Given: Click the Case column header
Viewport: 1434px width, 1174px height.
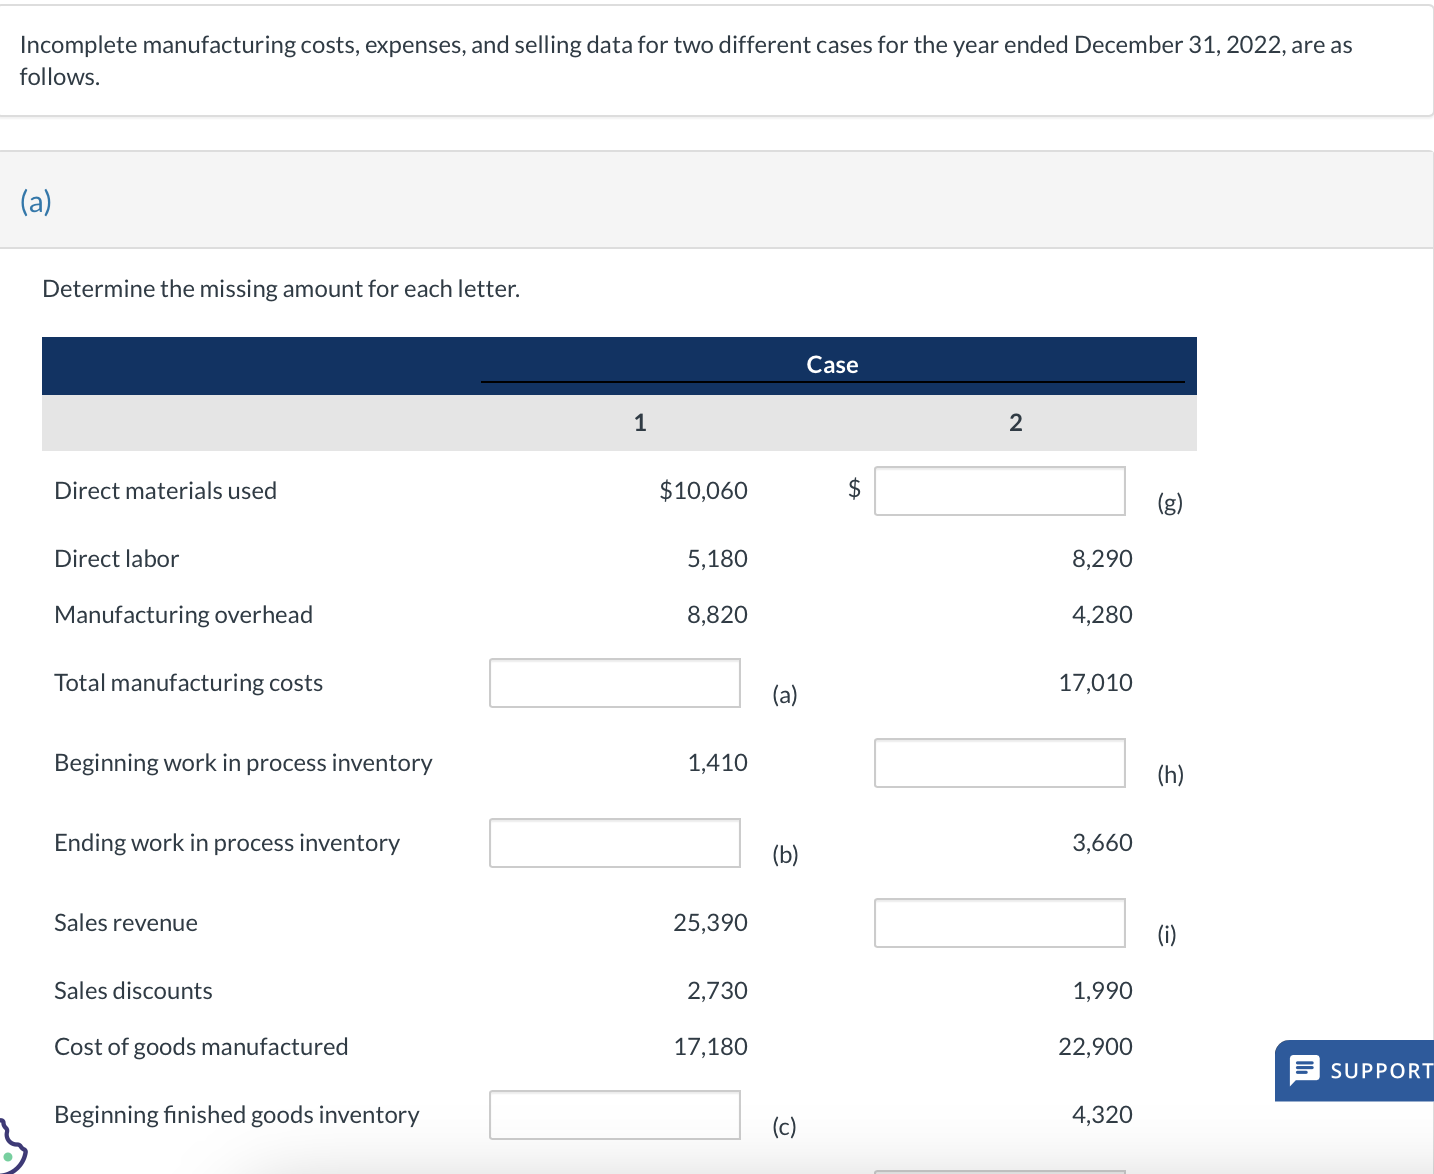Looking at the screenshot, I should pyautogui.click(x=832, y=364).
